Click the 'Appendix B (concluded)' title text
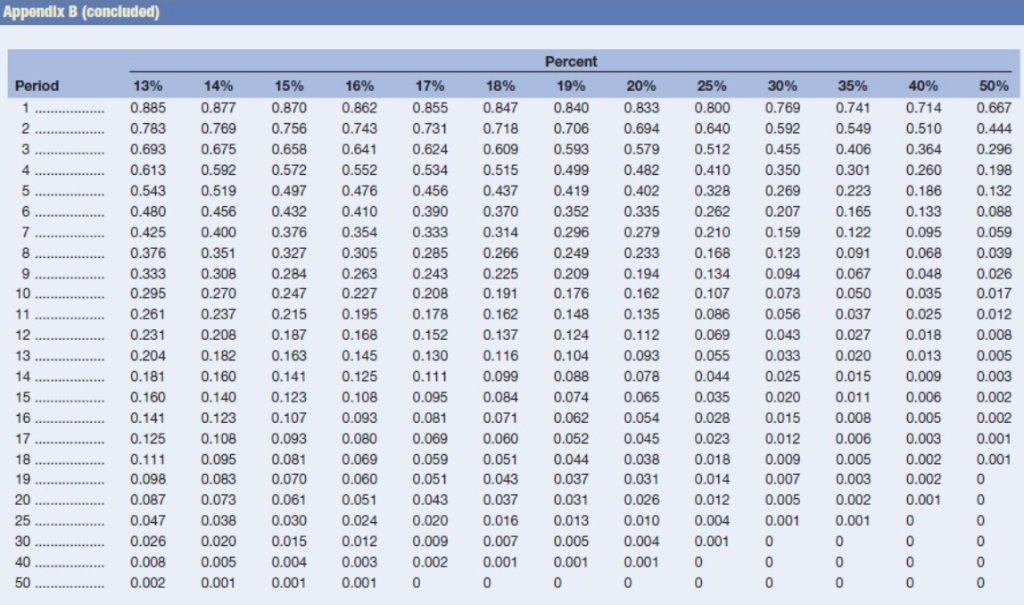The height and width of the screenshot is (605, 1024). 81,12
